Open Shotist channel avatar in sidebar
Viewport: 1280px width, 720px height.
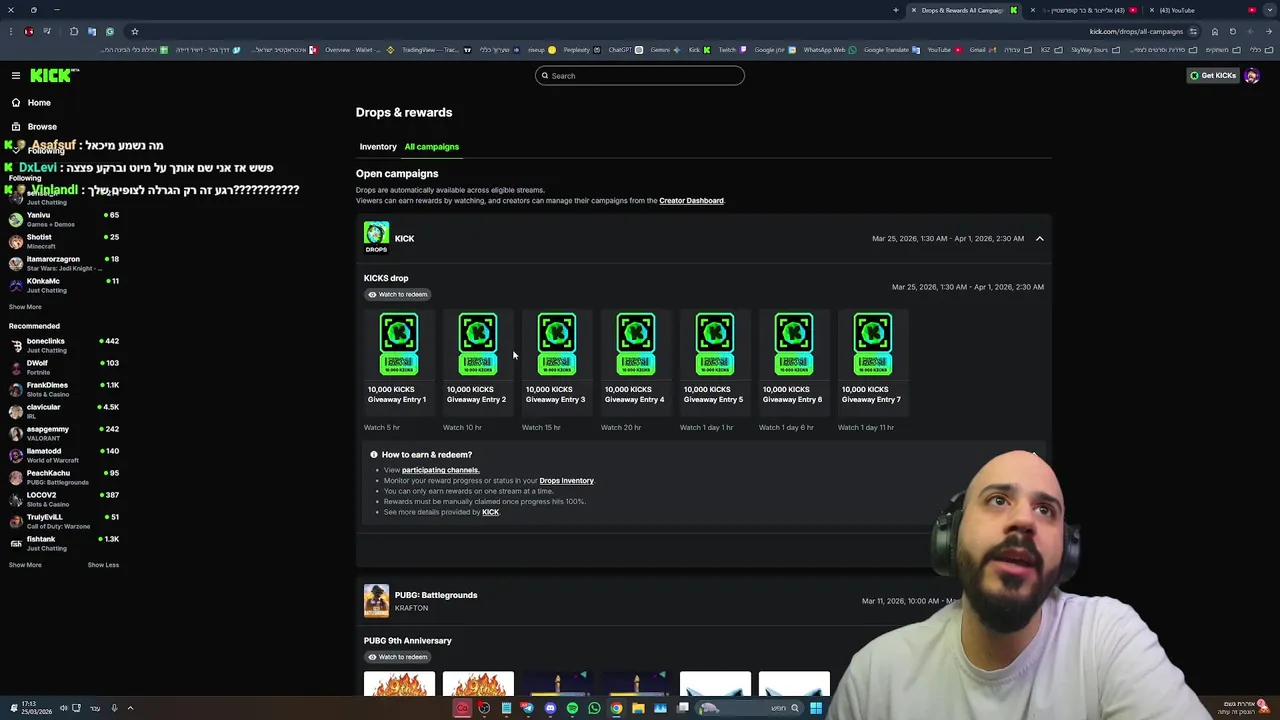coord(16,241)
